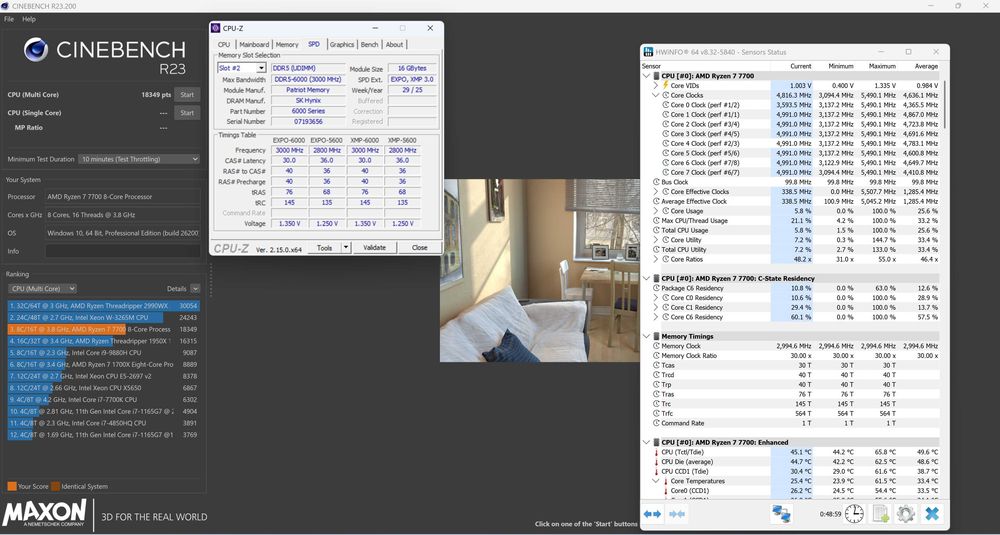
Task: Click the Tools button in CPU-Z
Action: [x=325, y=247]
